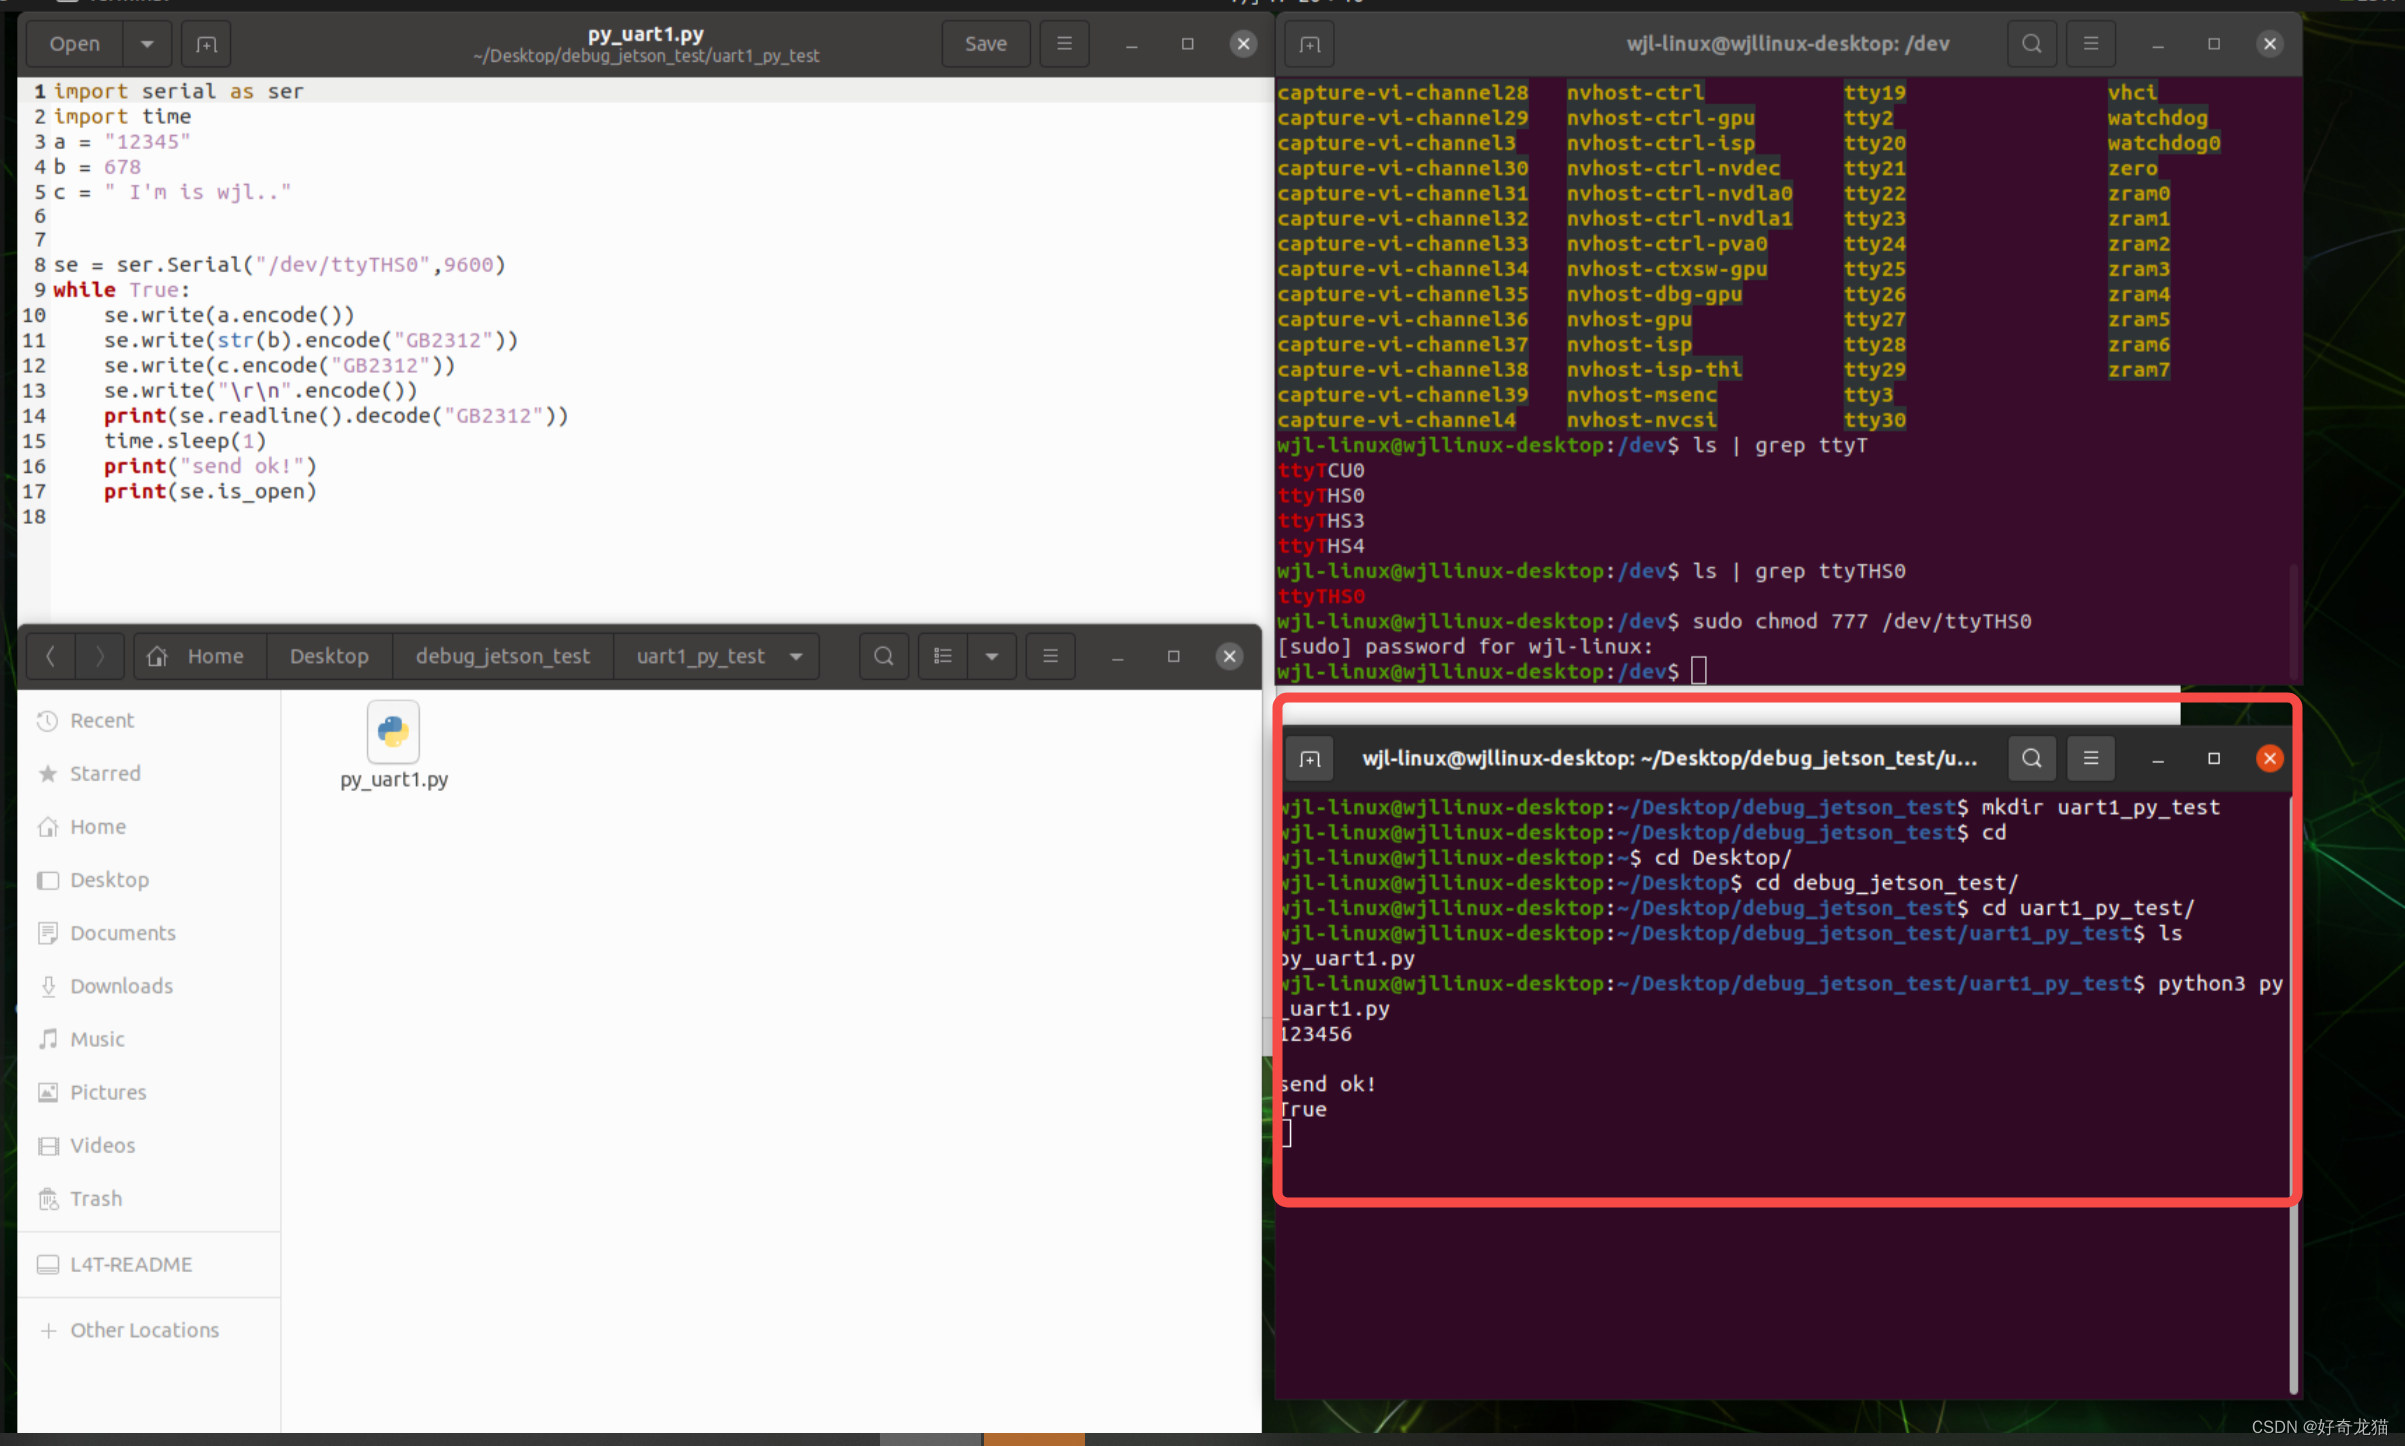Open gedit hamburger menu next to Save

[x=1064, y=44]
